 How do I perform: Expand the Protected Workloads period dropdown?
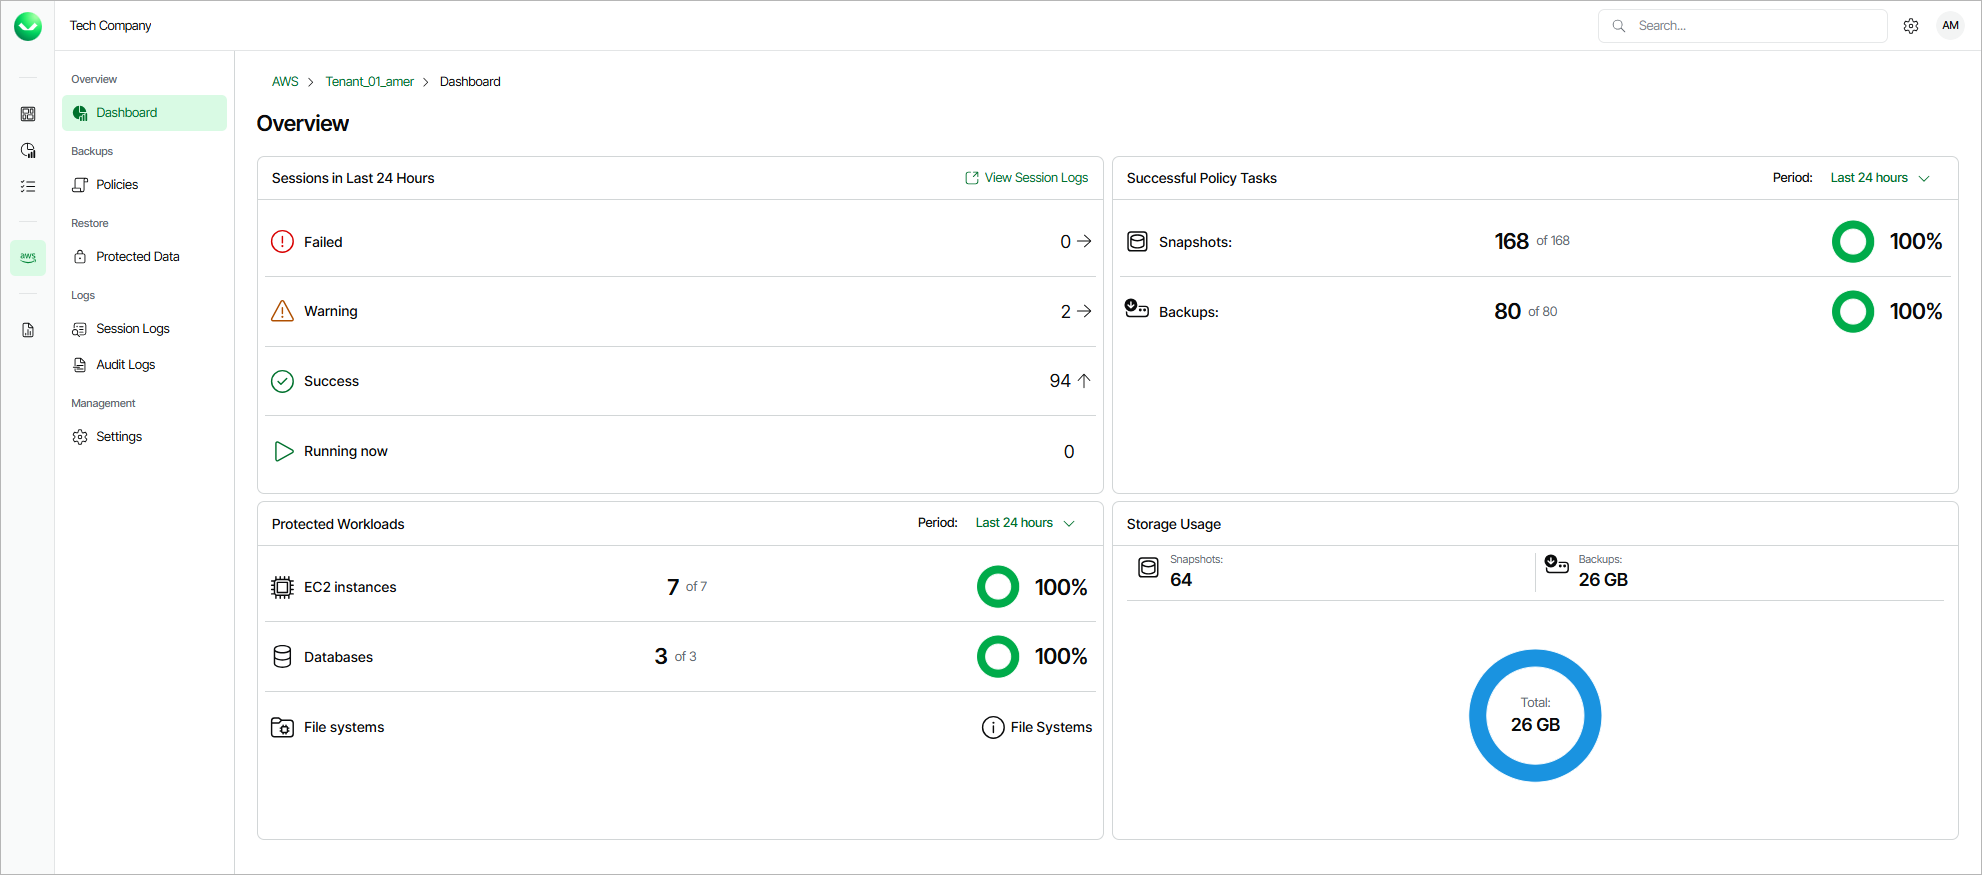pyautogui.click(x=1024, y=523)
